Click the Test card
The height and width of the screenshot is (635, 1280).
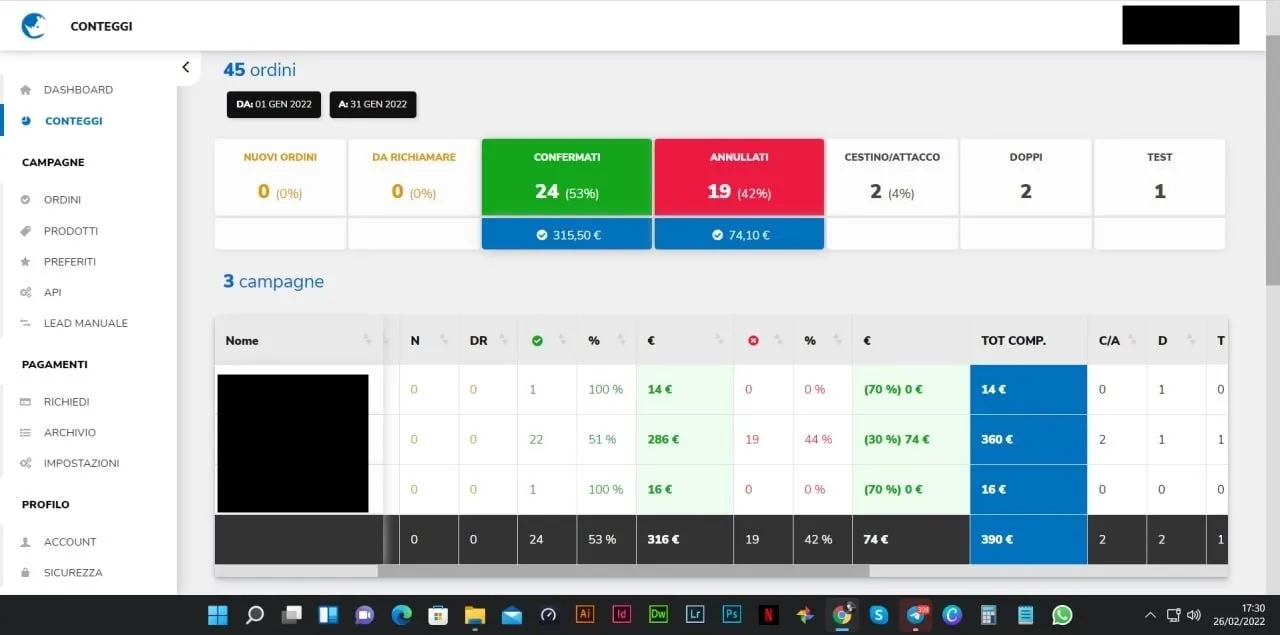point(1159,177)
